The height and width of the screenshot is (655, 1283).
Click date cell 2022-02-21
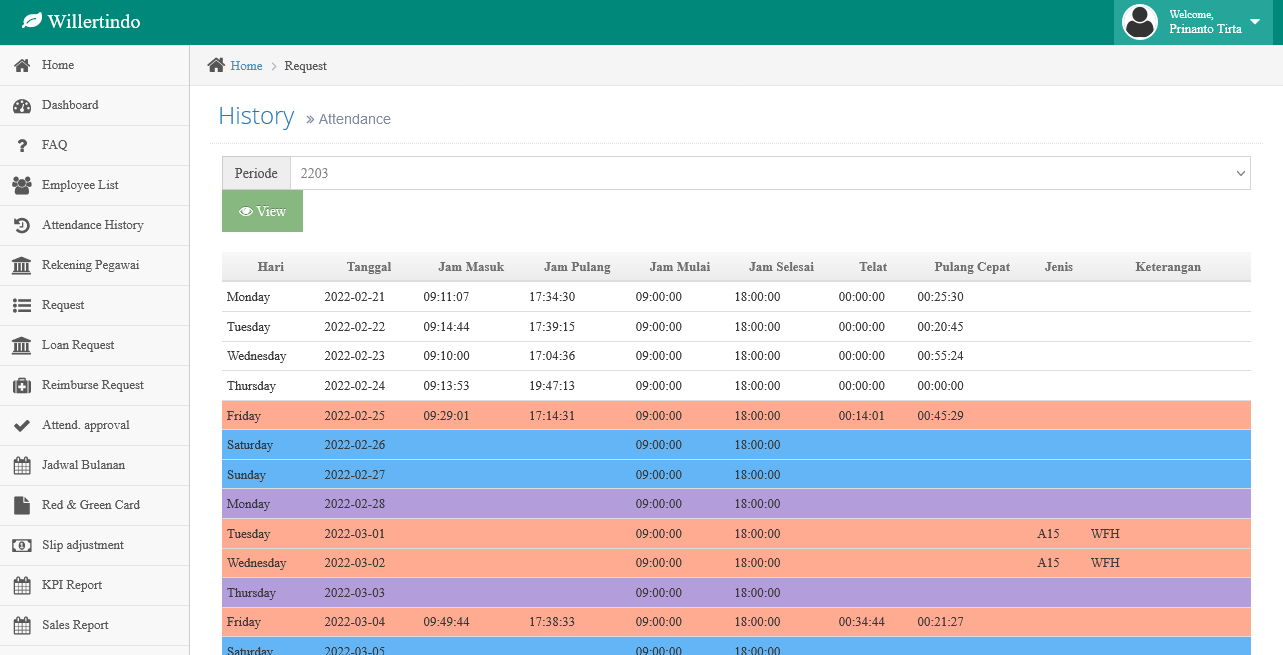pos(354,297)
